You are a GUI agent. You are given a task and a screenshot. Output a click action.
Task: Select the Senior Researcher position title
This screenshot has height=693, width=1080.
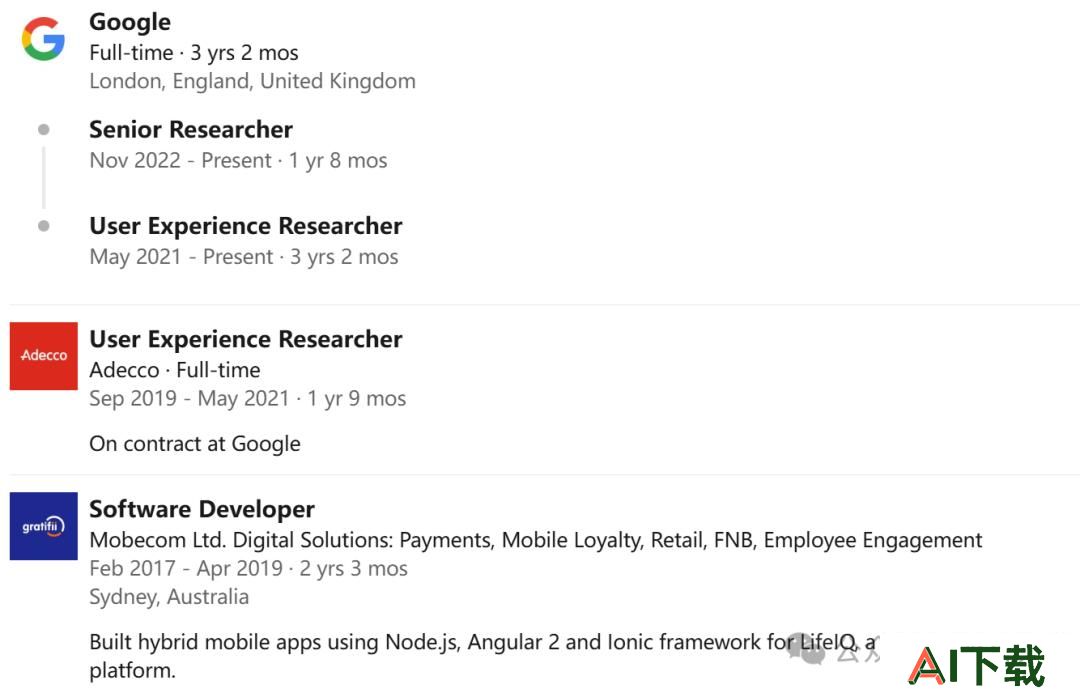(191, 130)
